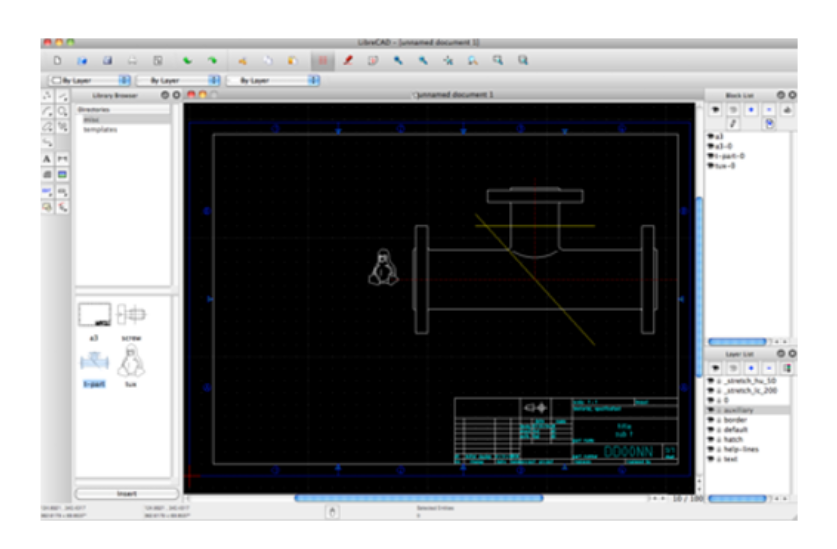Show all blocks with the Block List eye icon

(x=715, y=109)
